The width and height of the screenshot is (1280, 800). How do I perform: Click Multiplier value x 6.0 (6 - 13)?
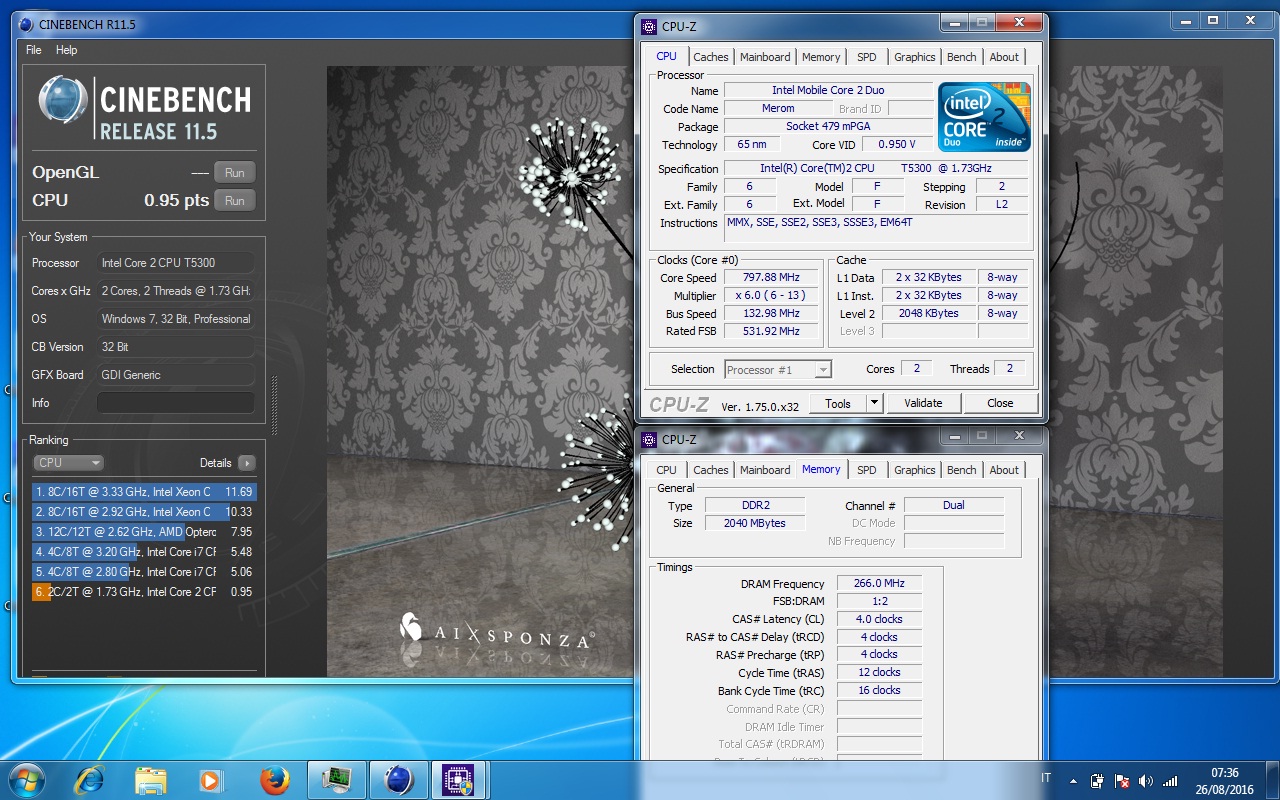click(x=772, y=296)
